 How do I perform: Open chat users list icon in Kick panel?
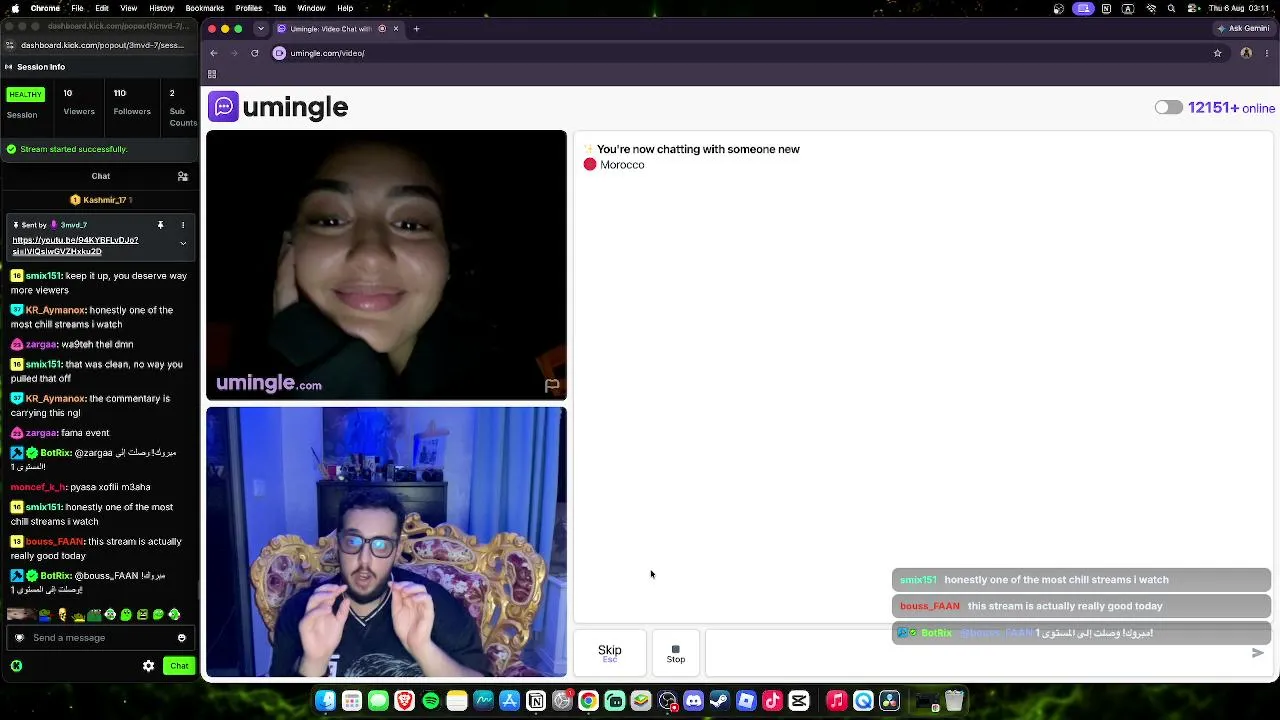(183, 176)
